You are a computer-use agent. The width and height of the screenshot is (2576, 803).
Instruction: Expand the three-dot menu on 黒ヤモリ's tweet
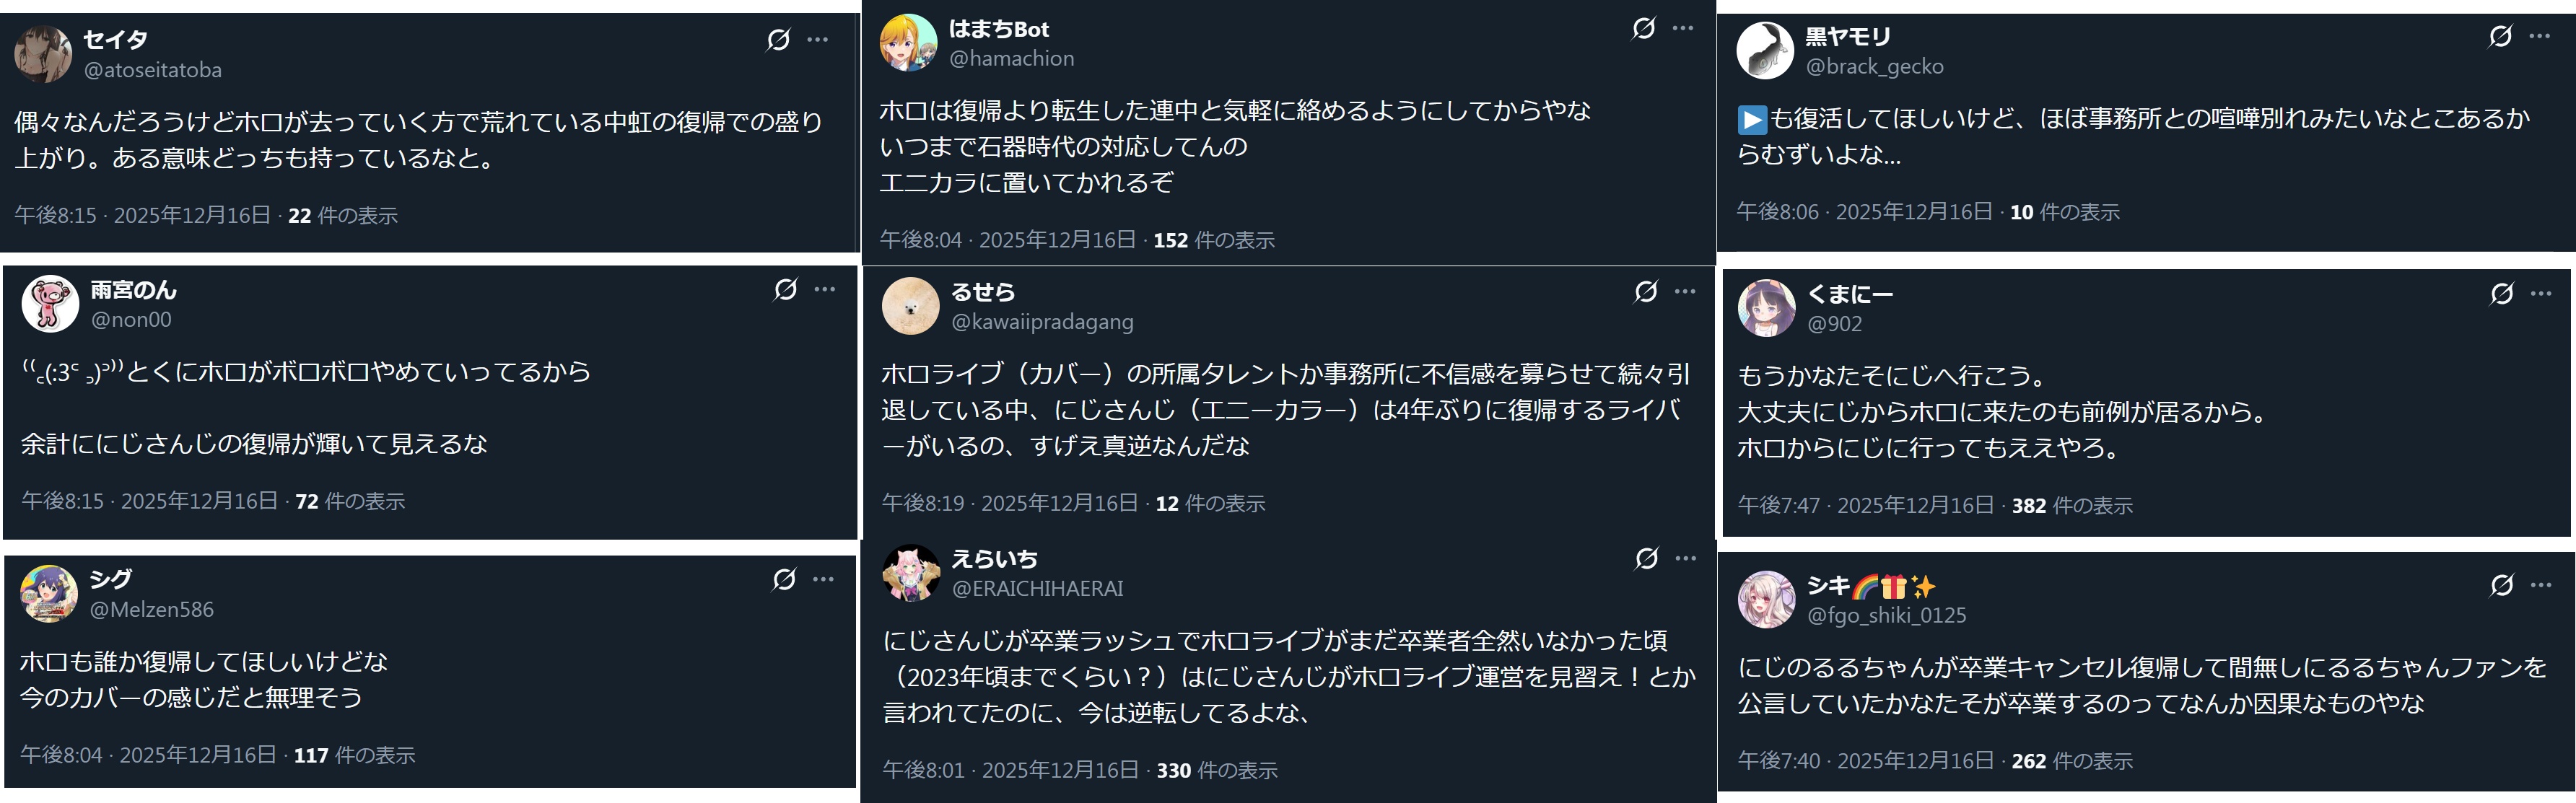pos(2540,37)
